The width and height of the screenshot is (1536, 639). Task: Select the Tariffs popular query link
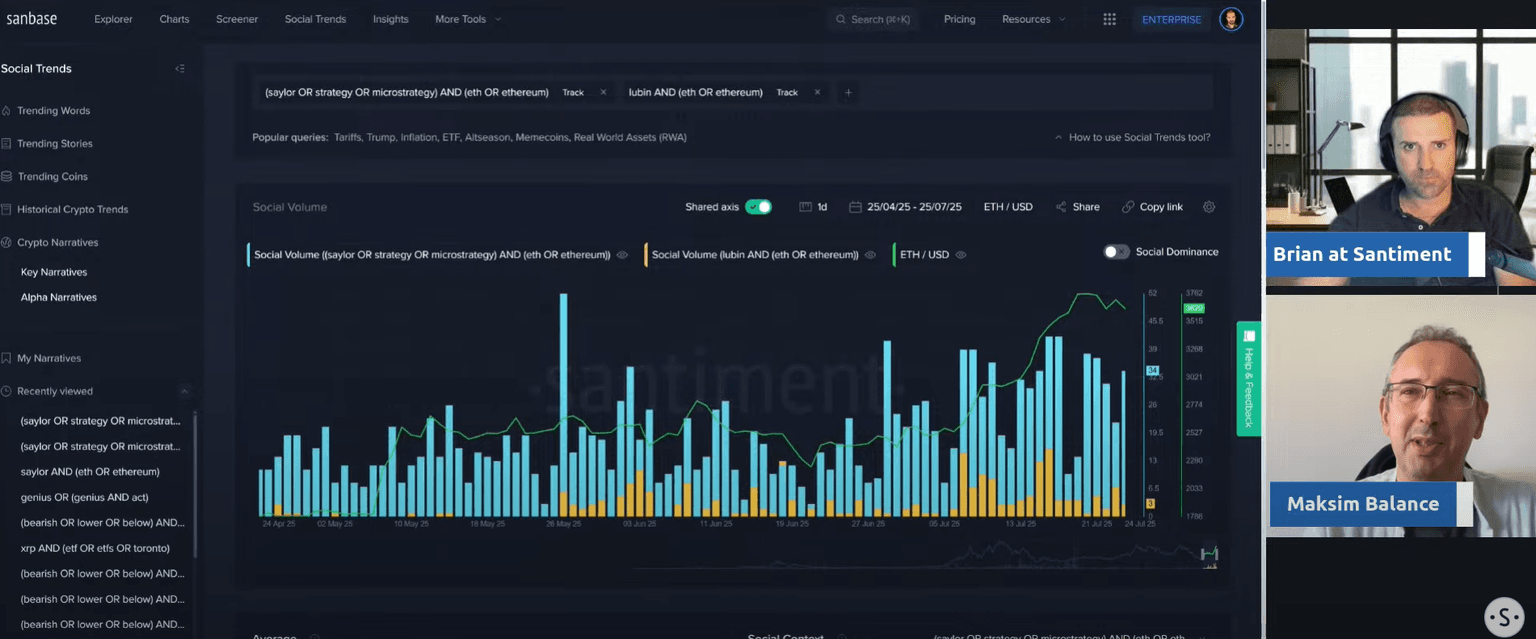pyautogui.click(x=347, y=137)
